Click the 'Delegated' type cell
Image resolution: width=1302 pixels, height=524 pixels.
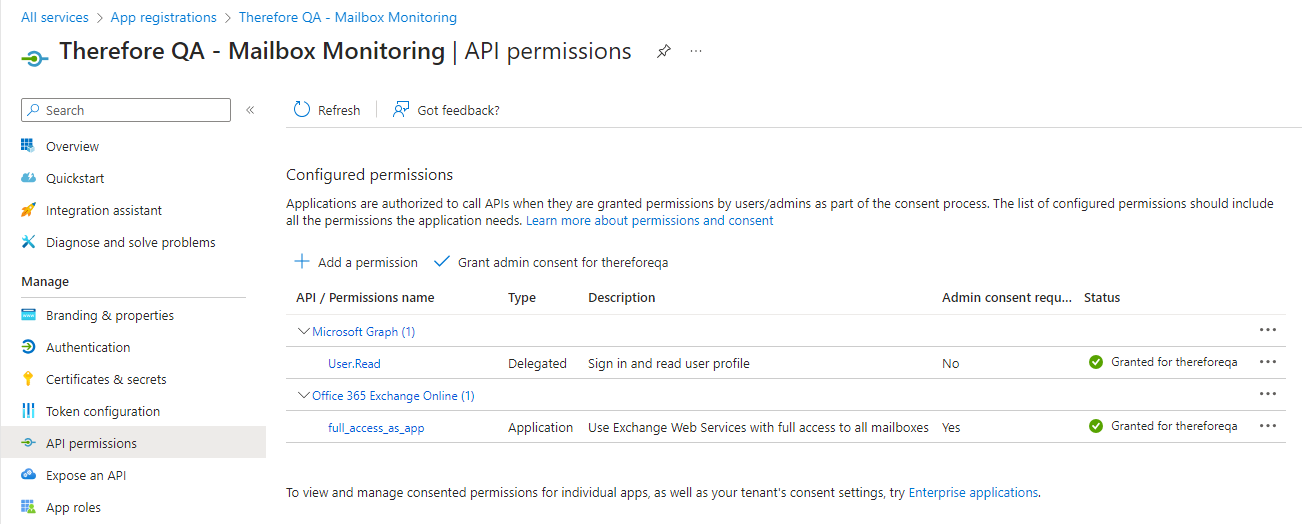(537, 363)
